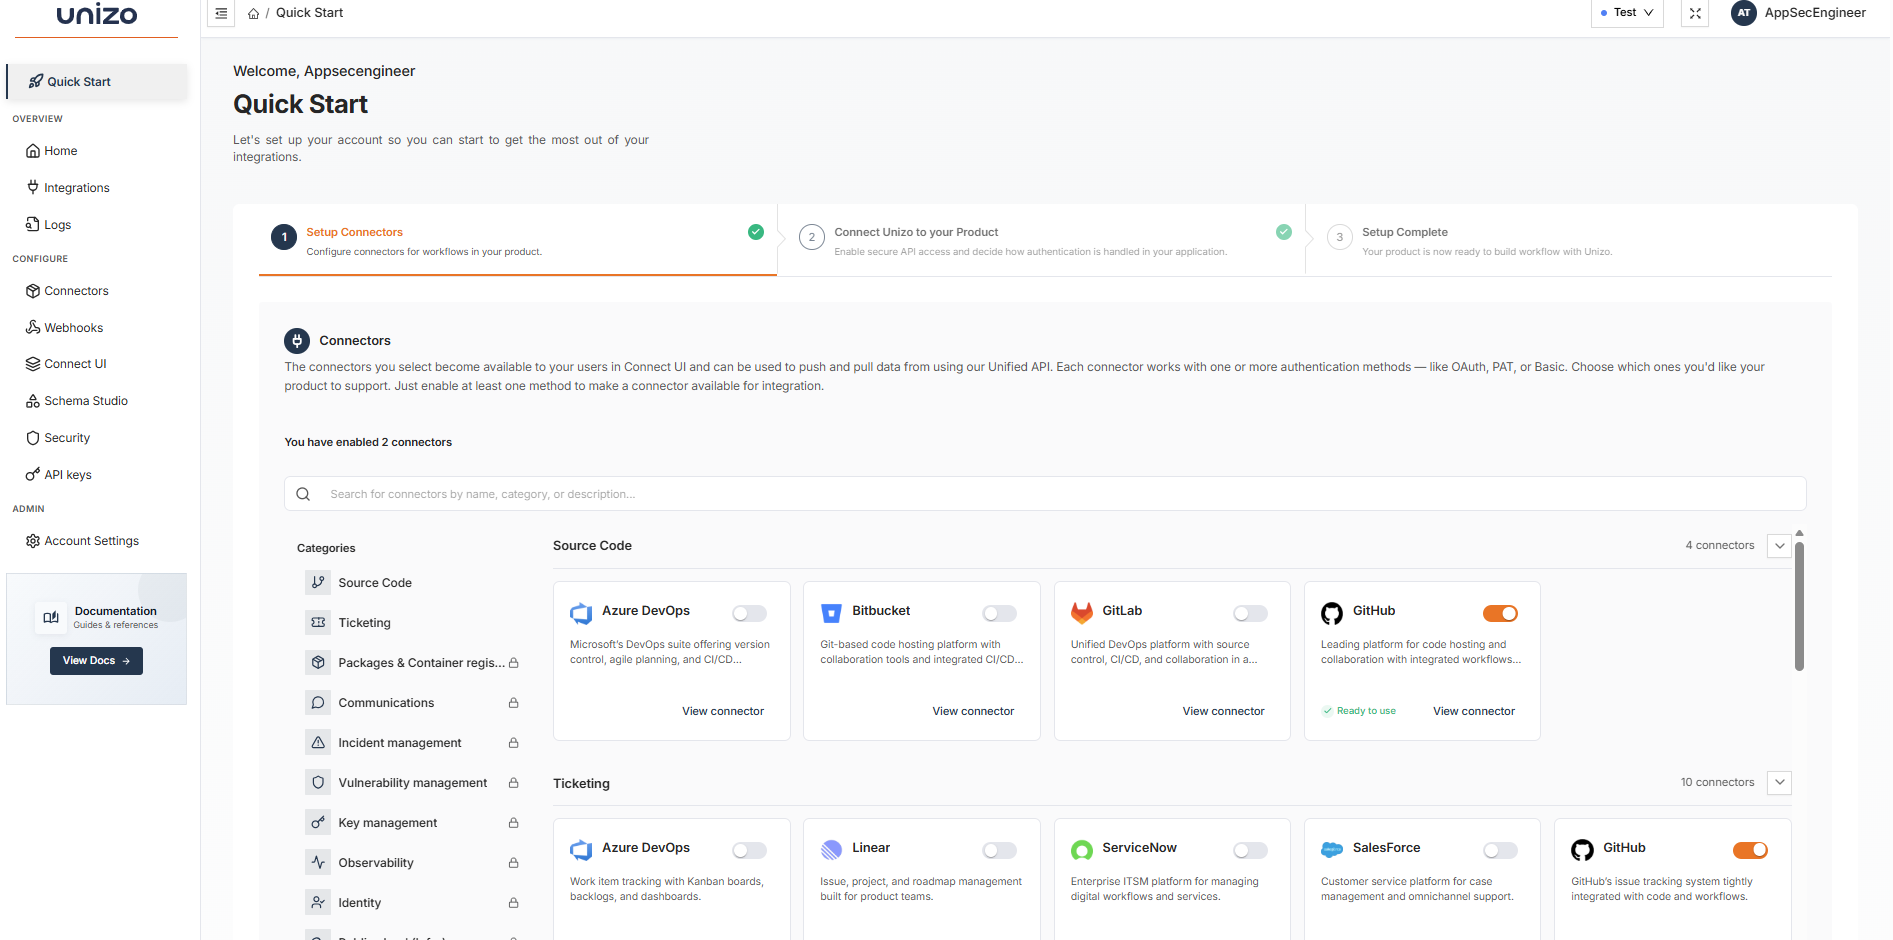Enable the ServiceNow connector toggle
The width and height of the screenshot is (1893, 940).
(1250, 850)
